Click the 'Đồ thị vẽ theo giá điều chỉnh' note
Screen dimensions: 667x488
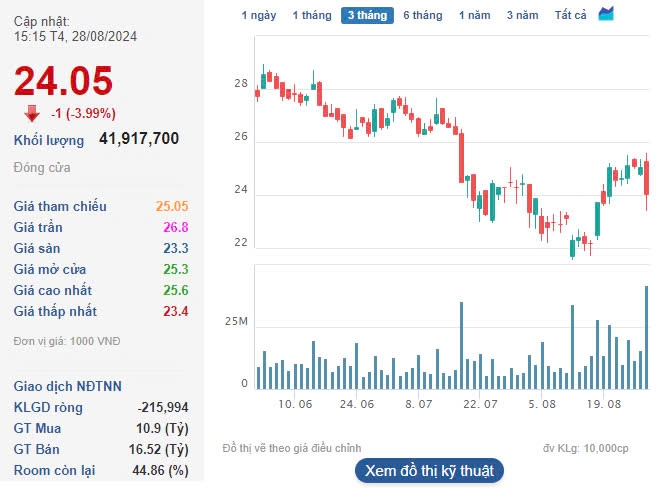[292, 448]
